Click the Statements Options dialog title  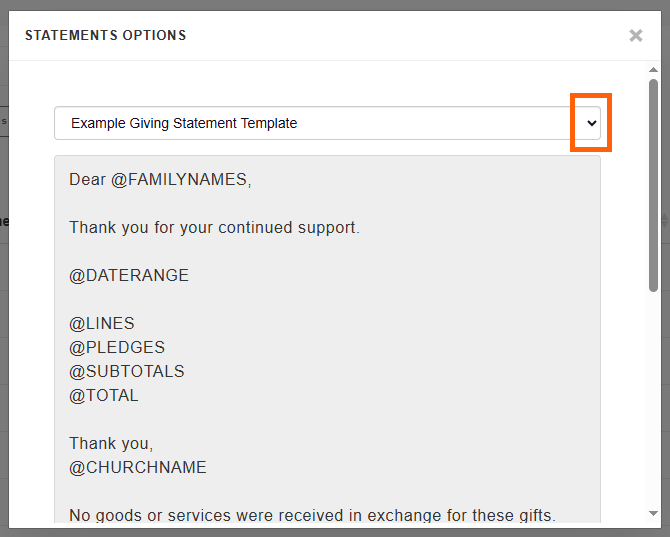click(x=105, y=36)
